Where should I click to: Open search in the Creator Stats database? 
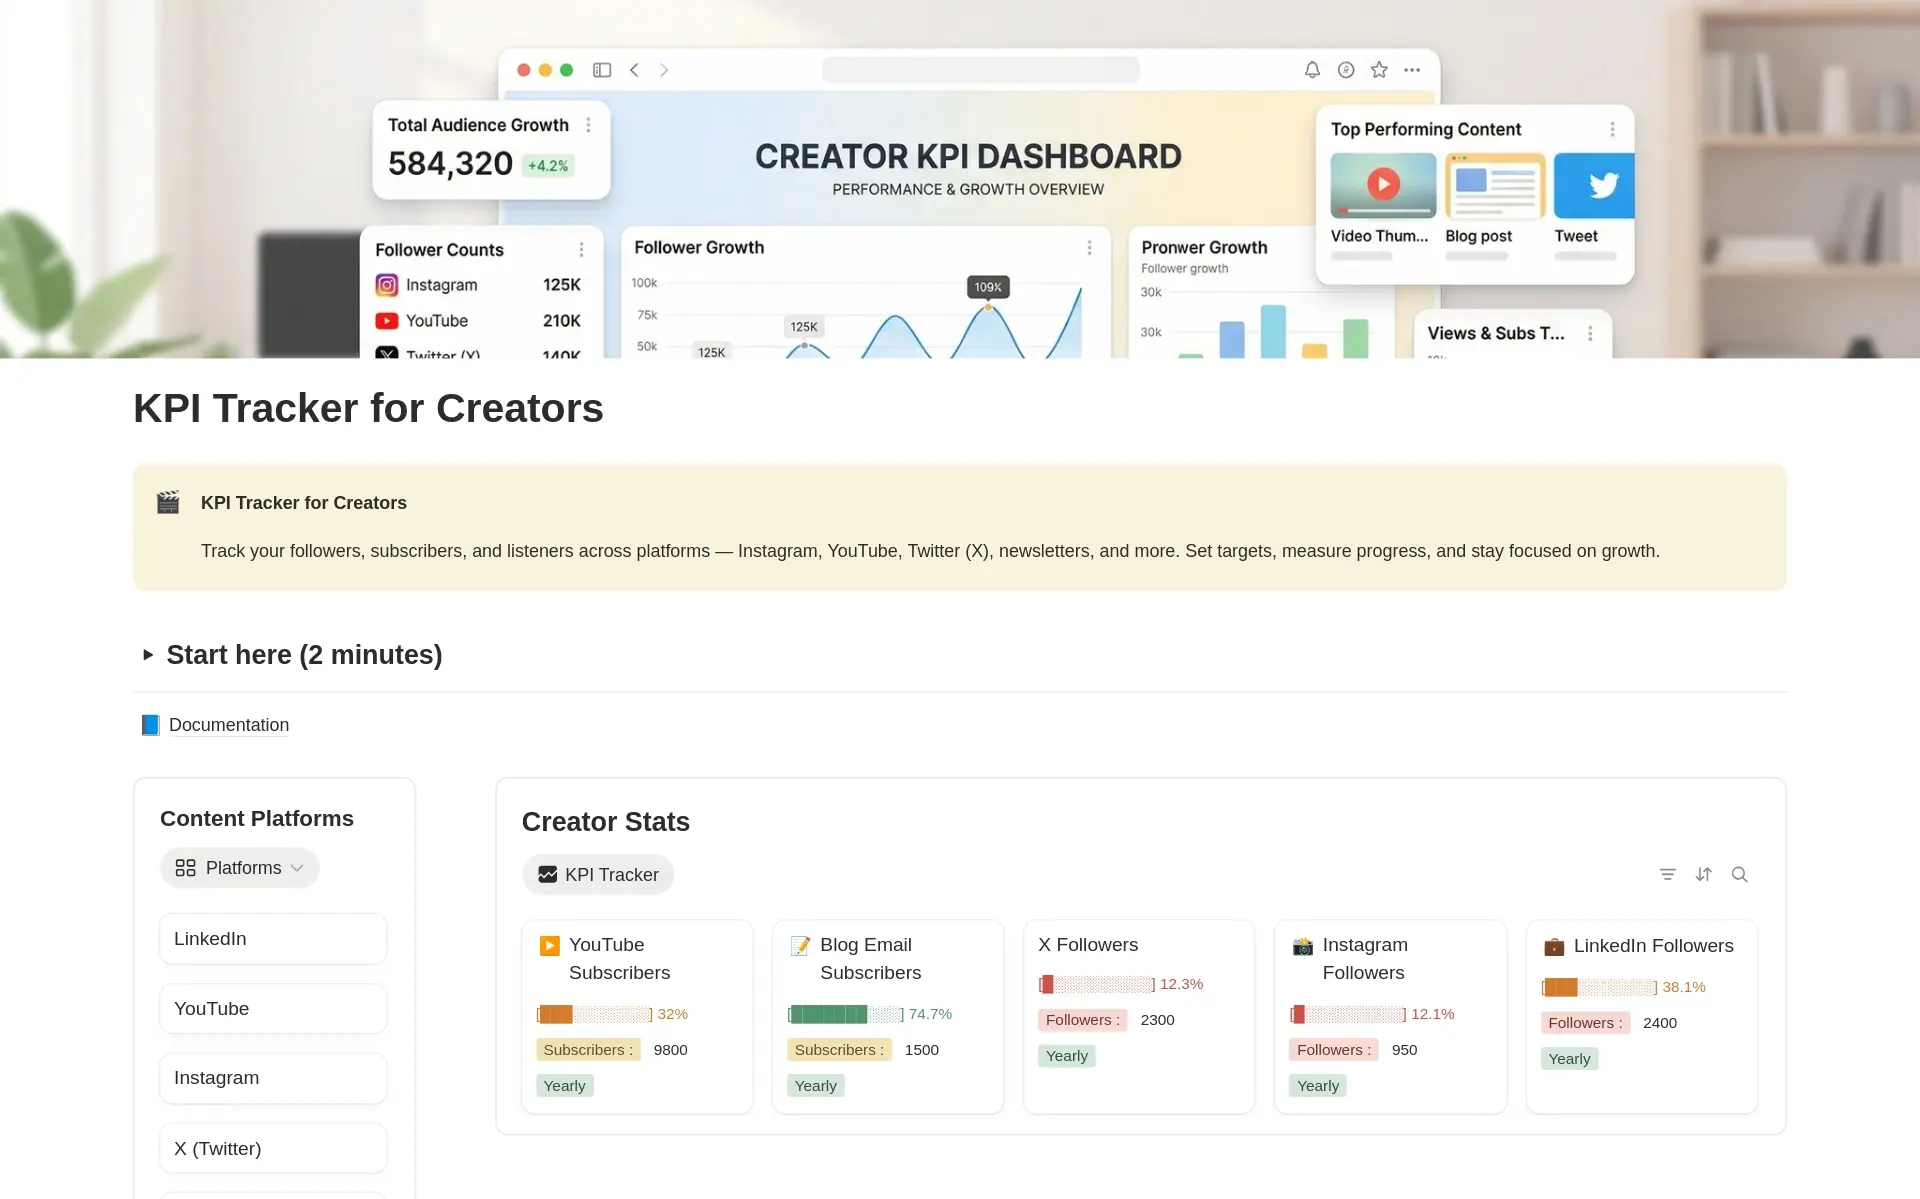pos(1739,874)
